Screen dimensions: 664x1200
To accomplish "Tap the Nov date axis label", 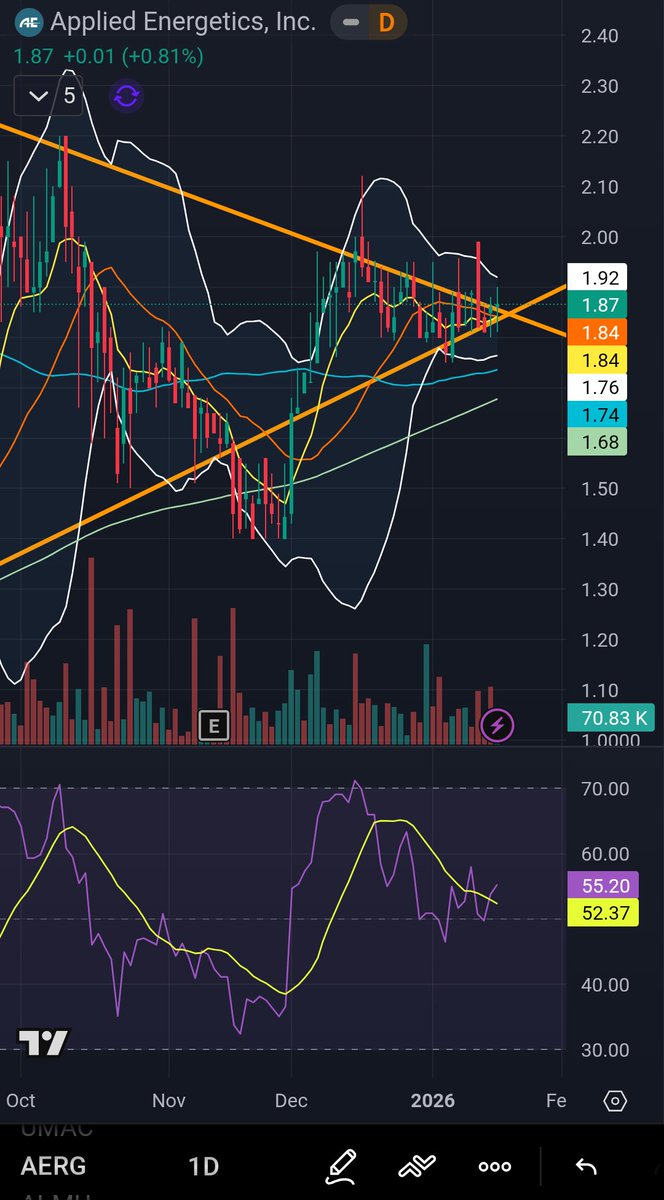I will 169,1101.
